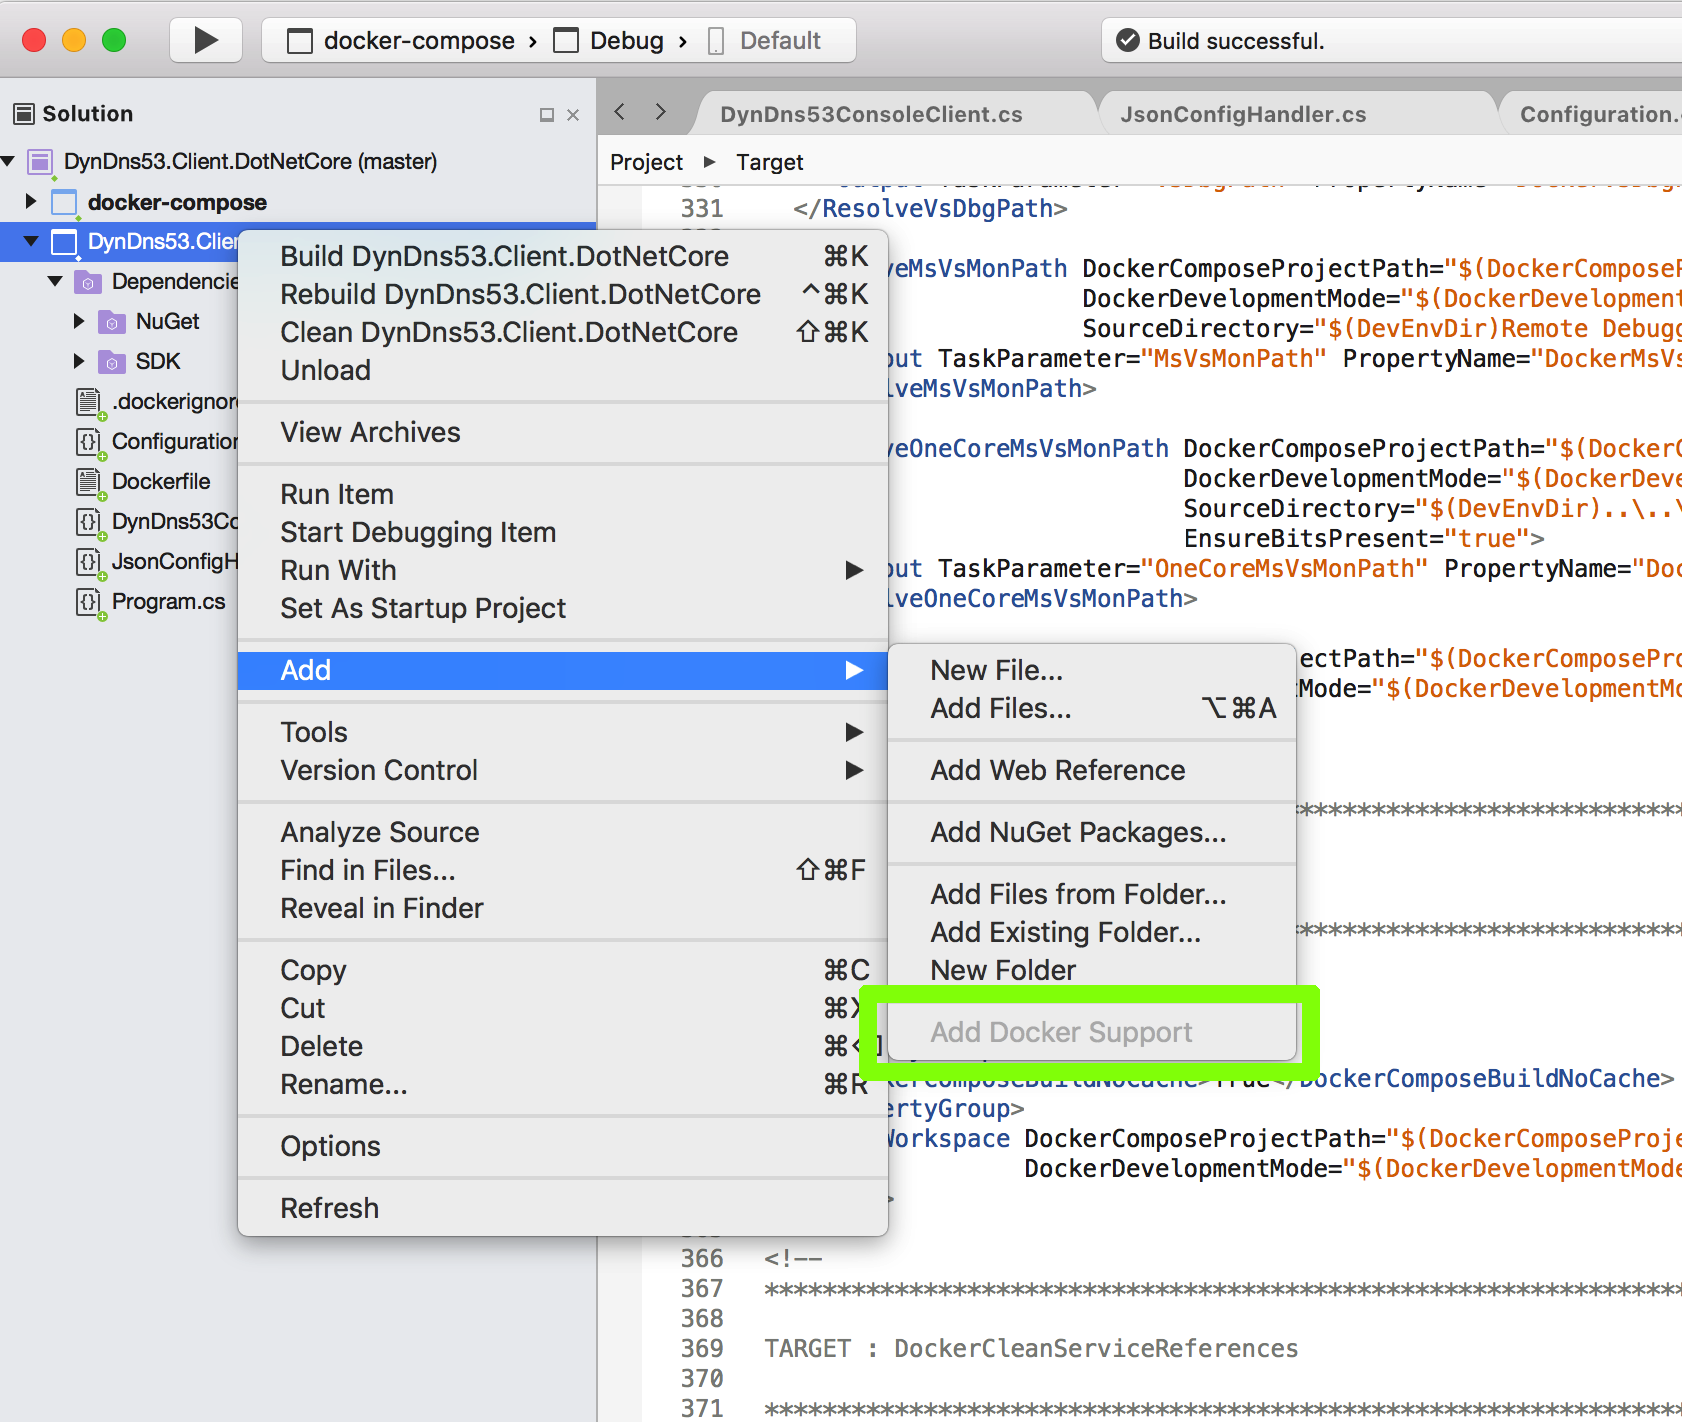This screenshot has width=1682, height=1422.
Task: Click the solution icon for DynDns53.Client.DotNetCore
Action: point(40,162)
